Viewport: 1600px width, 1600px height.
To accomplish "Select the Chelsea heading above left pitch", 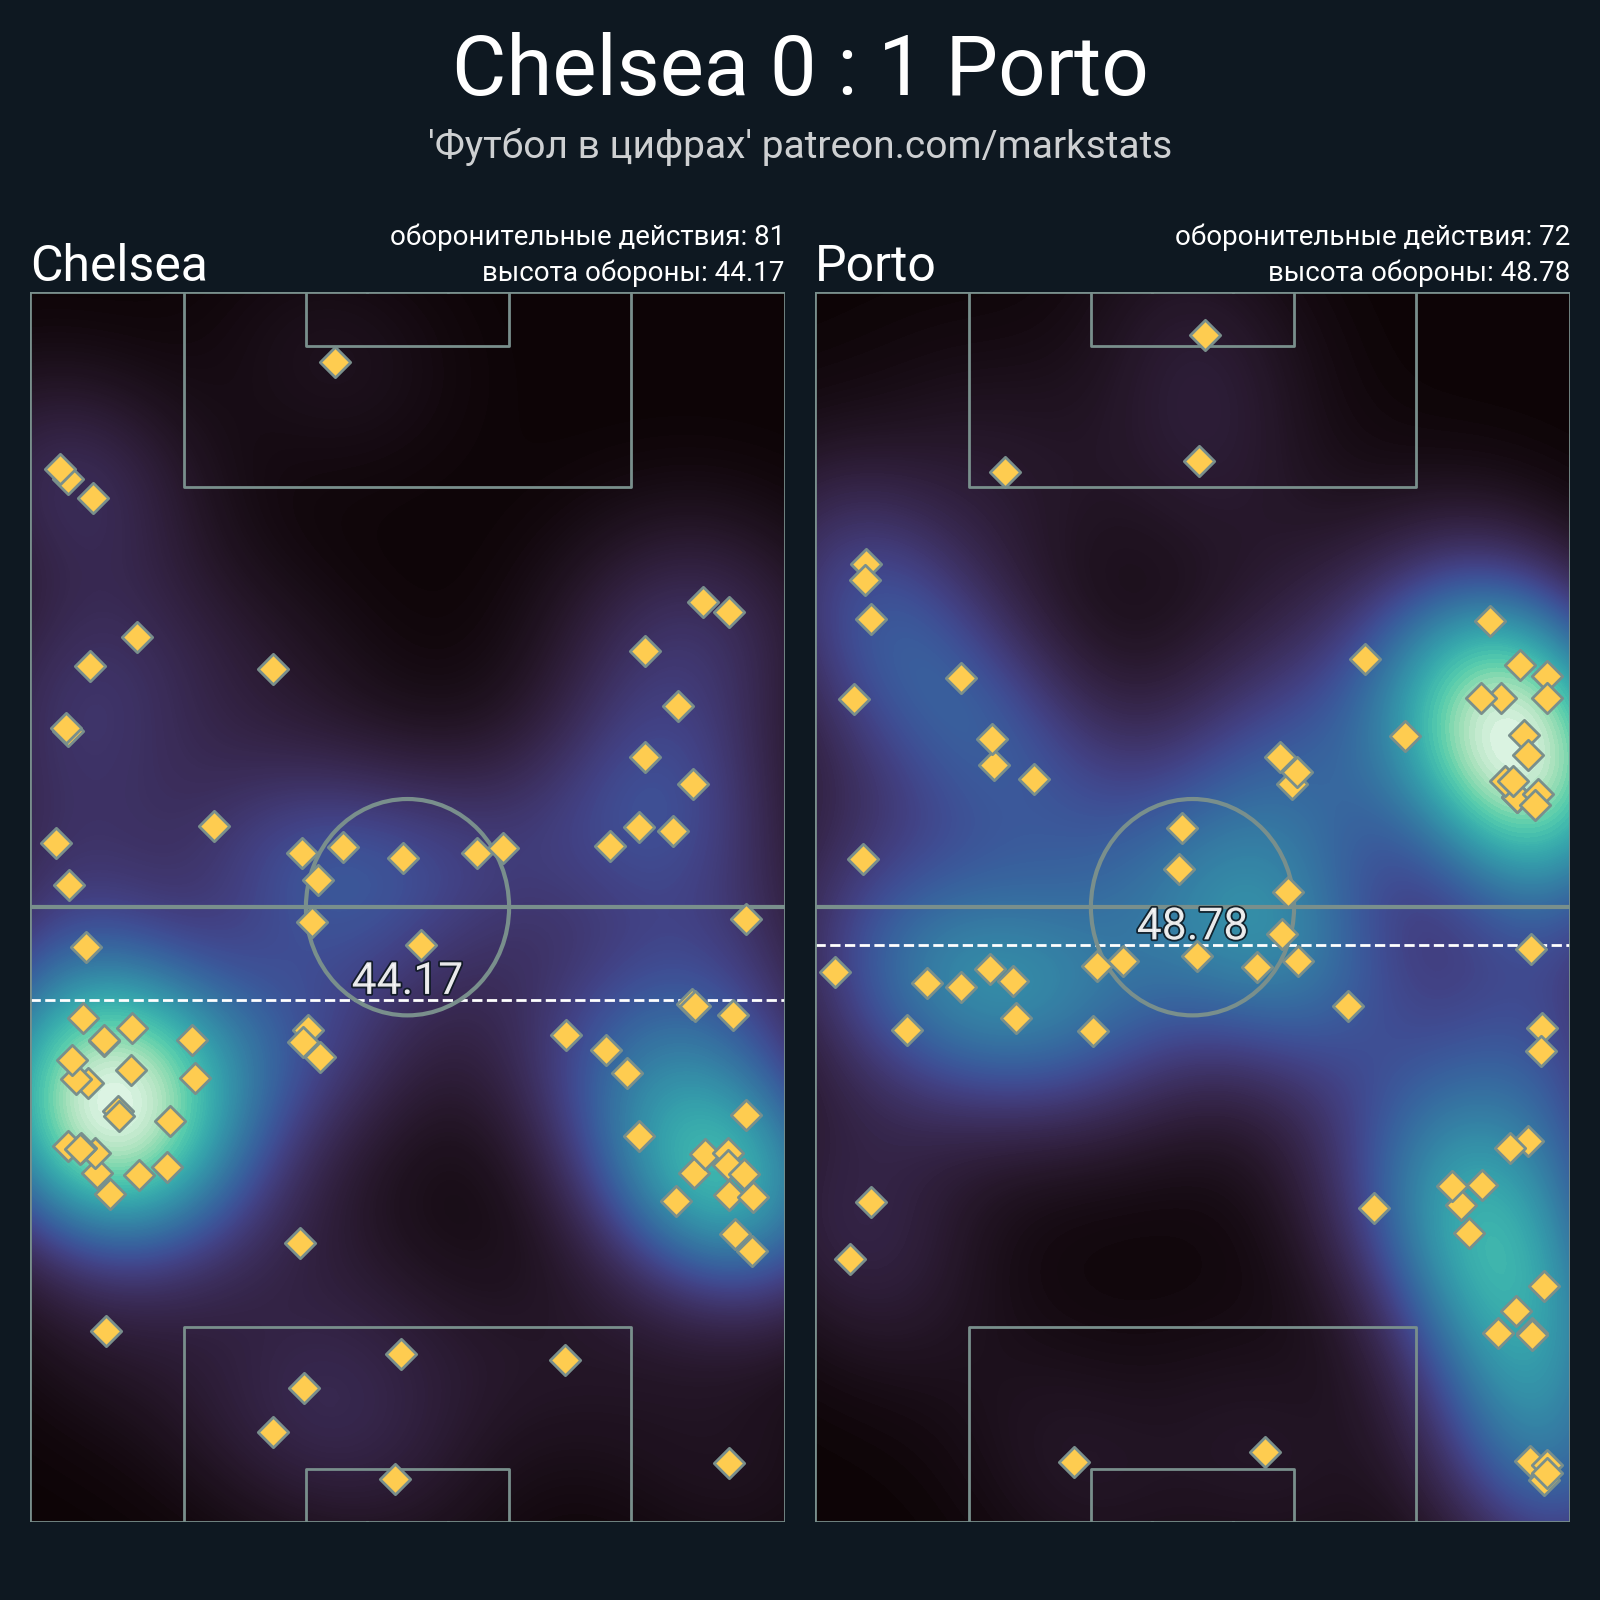I will click(119, 265).
